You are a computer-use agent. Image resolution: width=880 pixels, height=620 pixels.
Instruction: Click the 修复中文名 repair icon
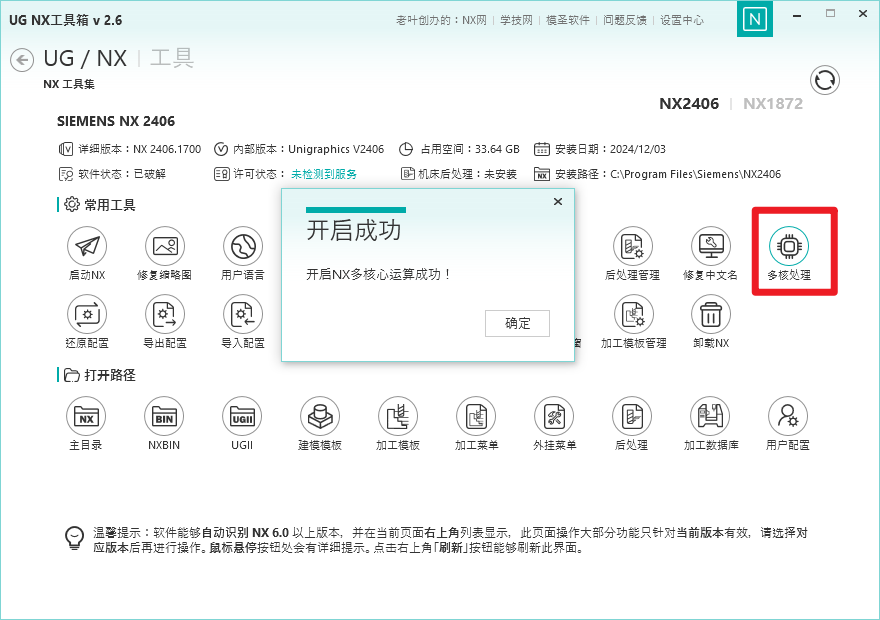pos(711,246)
